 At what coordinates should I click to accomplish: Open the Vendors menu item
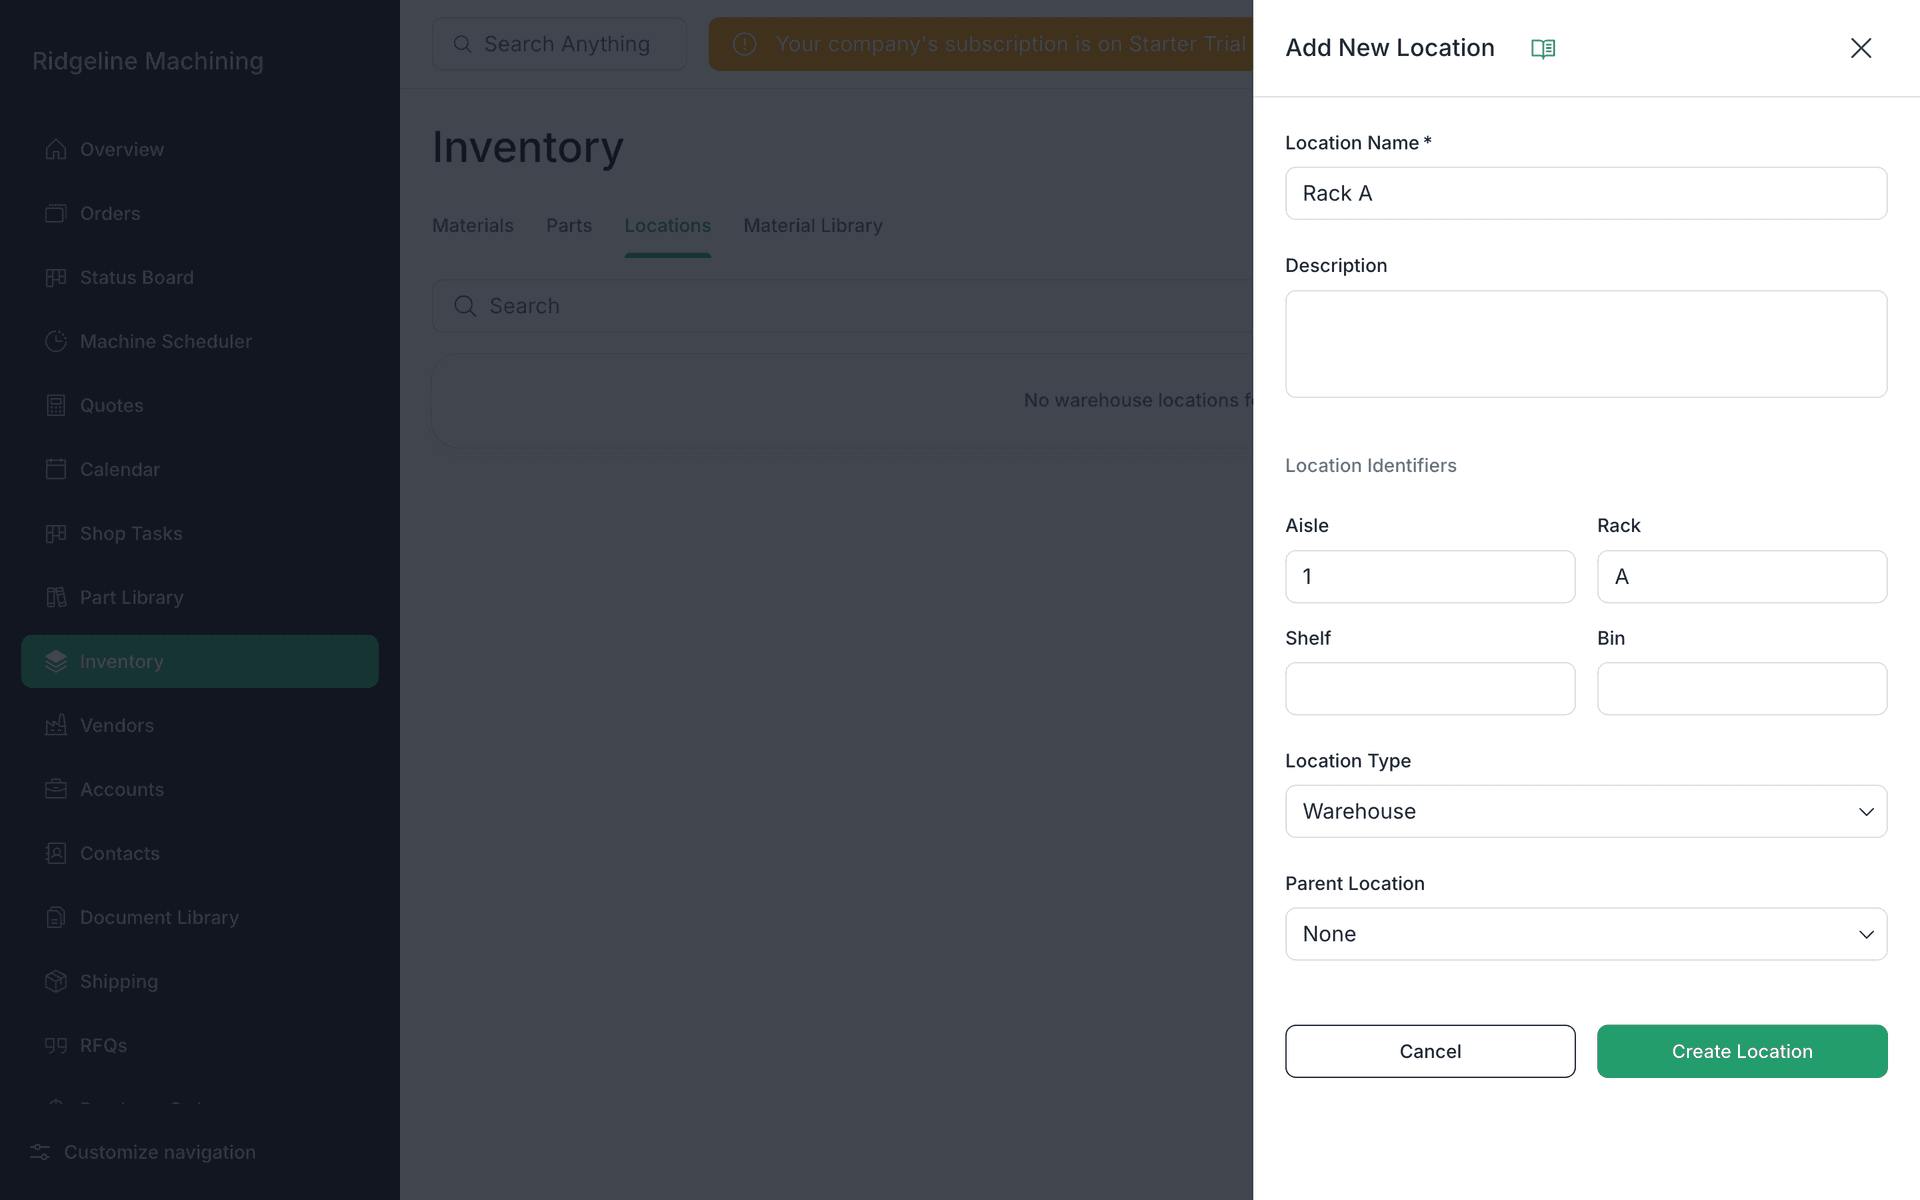(200, 725)
